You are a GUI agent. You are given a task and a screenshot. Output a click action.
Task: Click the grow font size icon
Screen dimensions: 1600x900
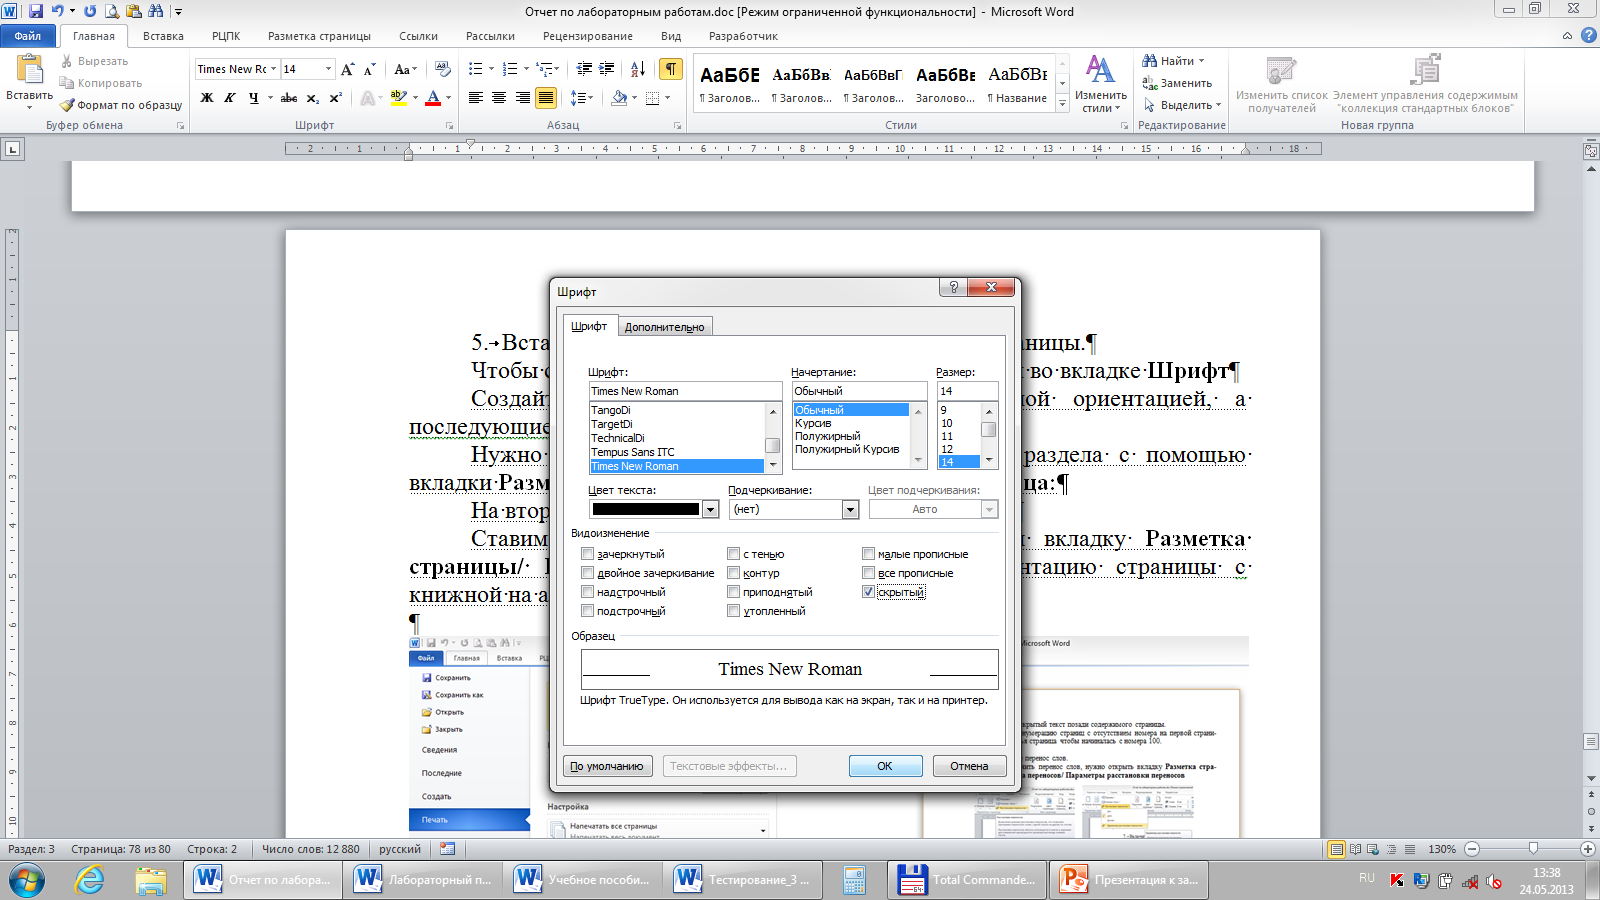[x=347, y=69]
